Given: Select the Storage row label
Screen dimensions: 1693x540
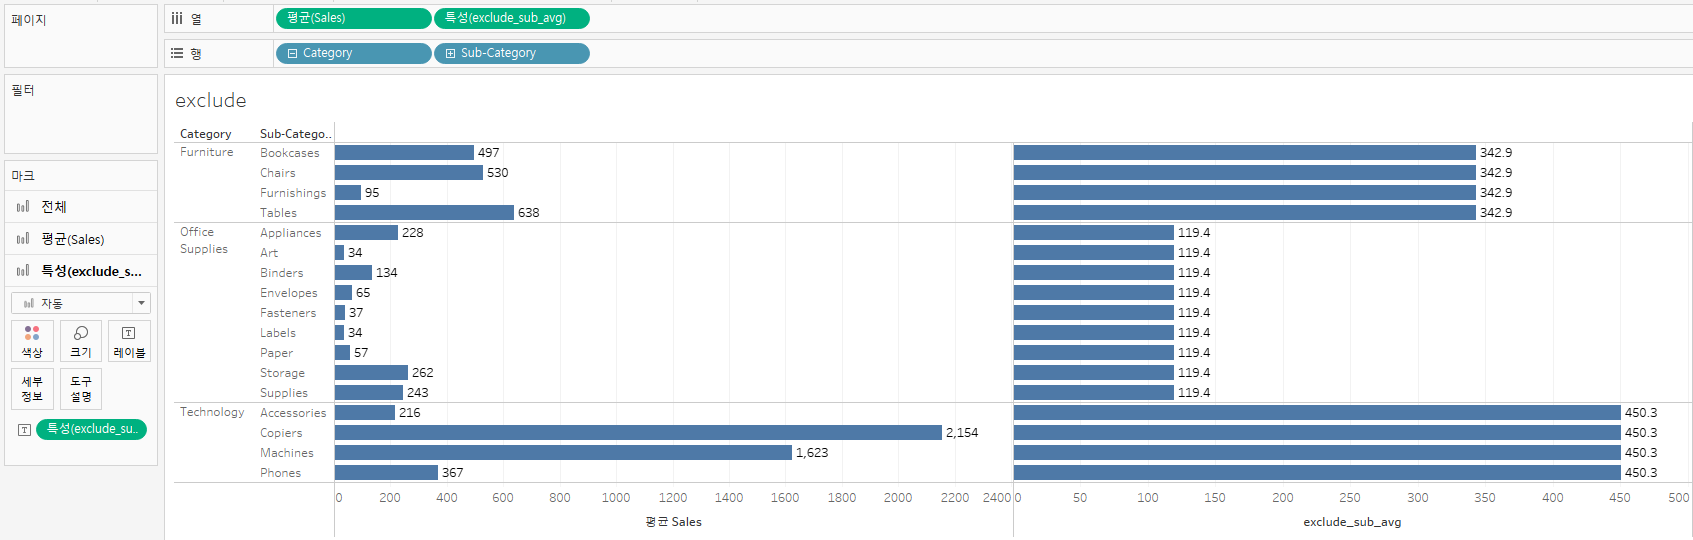Looking at the screenshot, I should click(x=283, y=373).
